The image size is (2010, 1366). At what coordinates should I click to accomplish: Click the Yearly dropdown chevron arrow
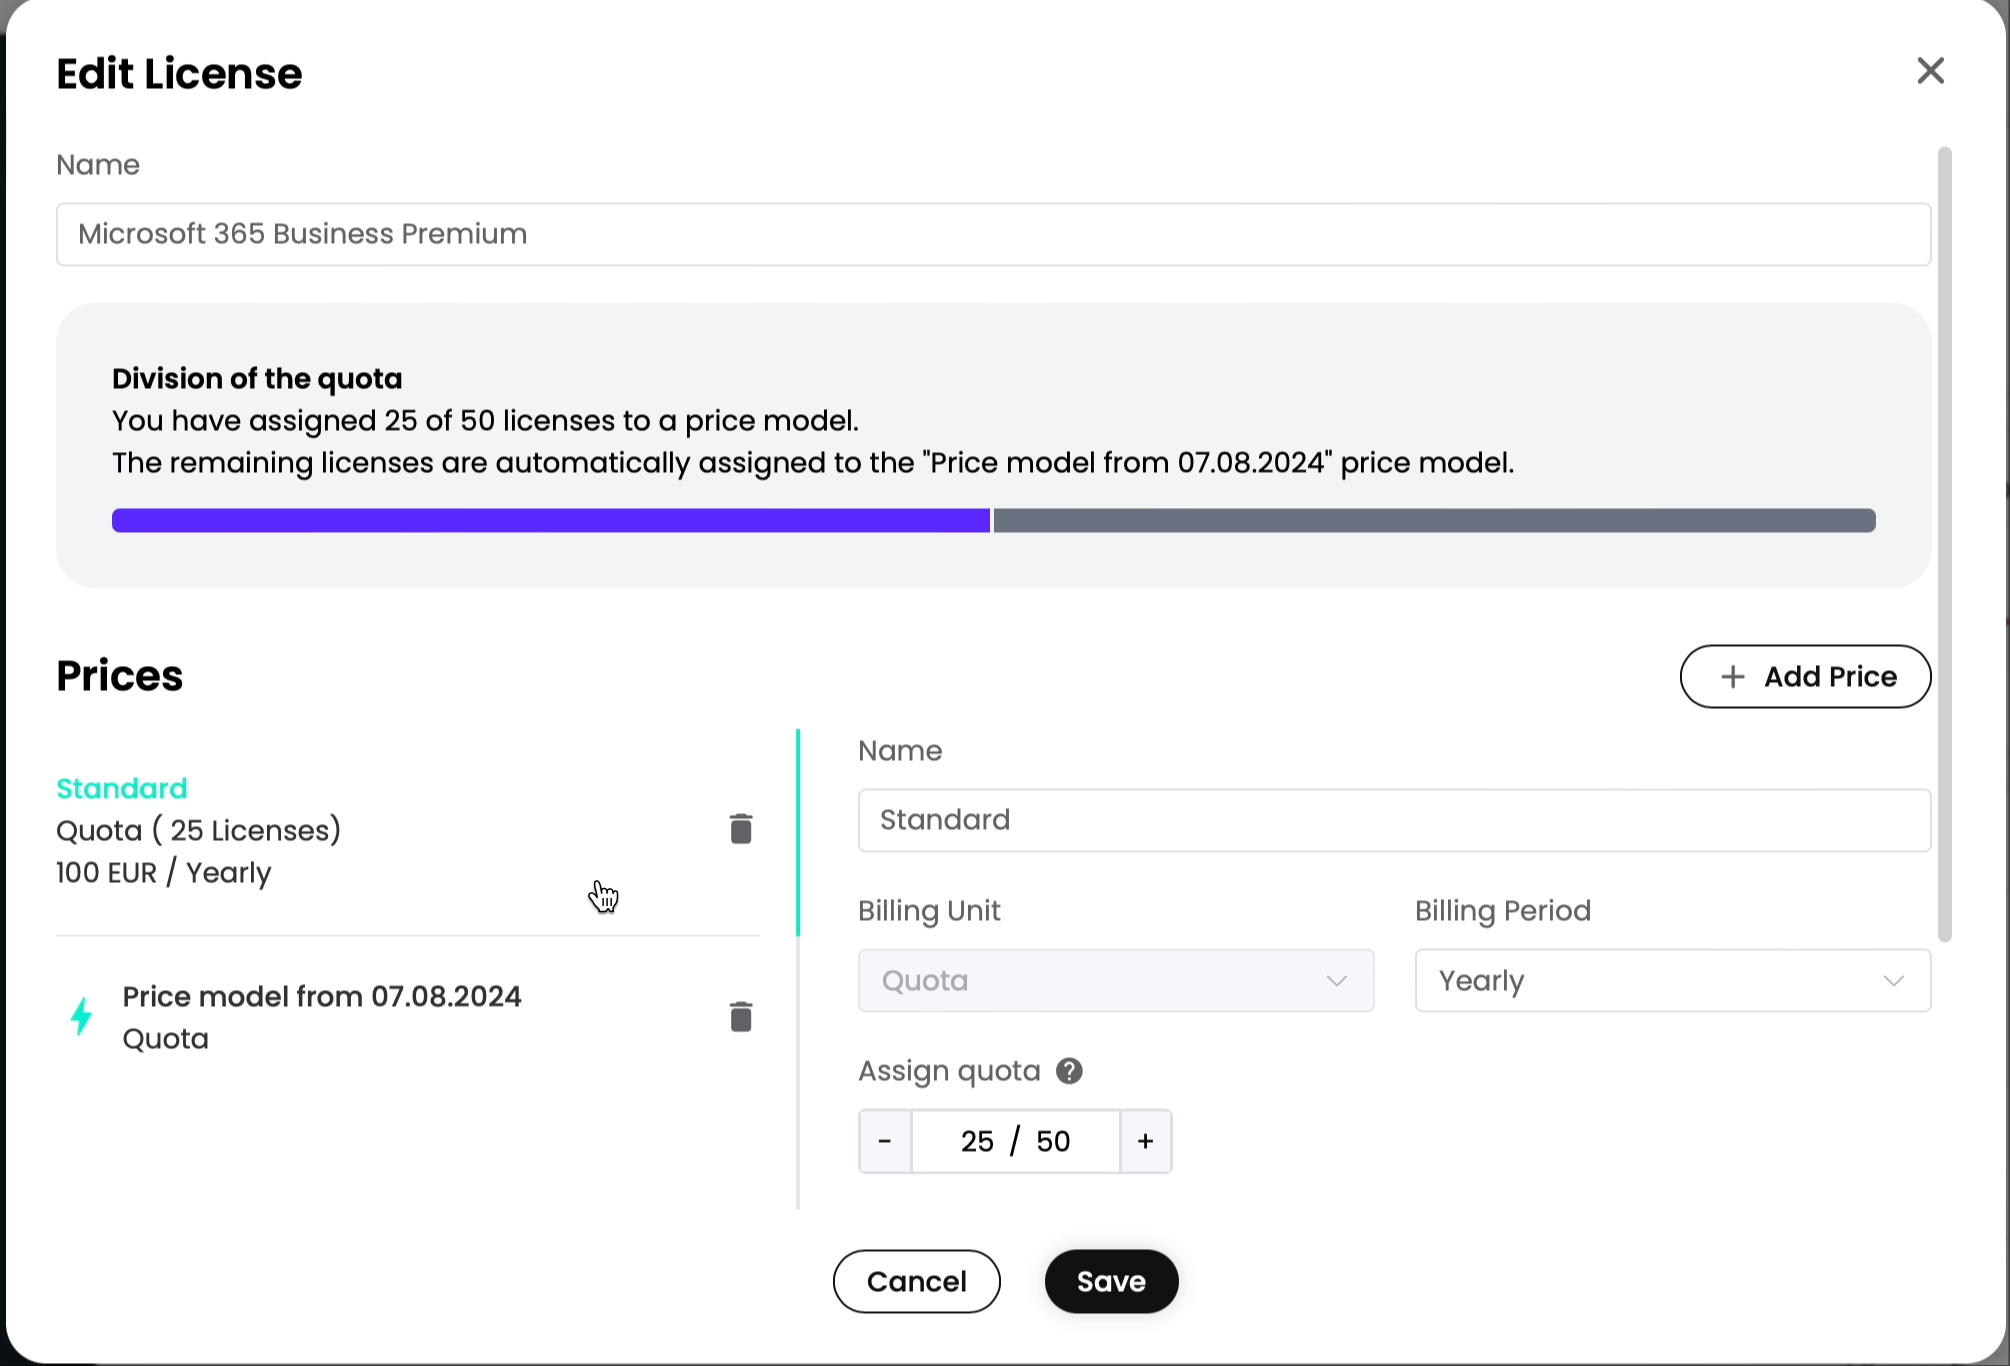pyautogui.click(x=1893, y=981)
